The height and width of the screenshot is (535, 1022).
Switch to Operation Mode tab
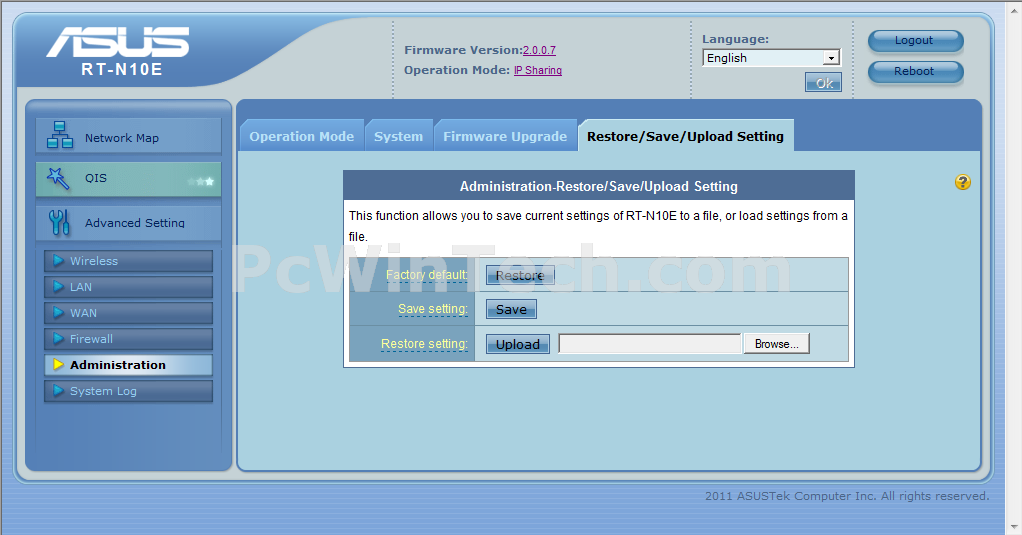(x=302, y=136)
